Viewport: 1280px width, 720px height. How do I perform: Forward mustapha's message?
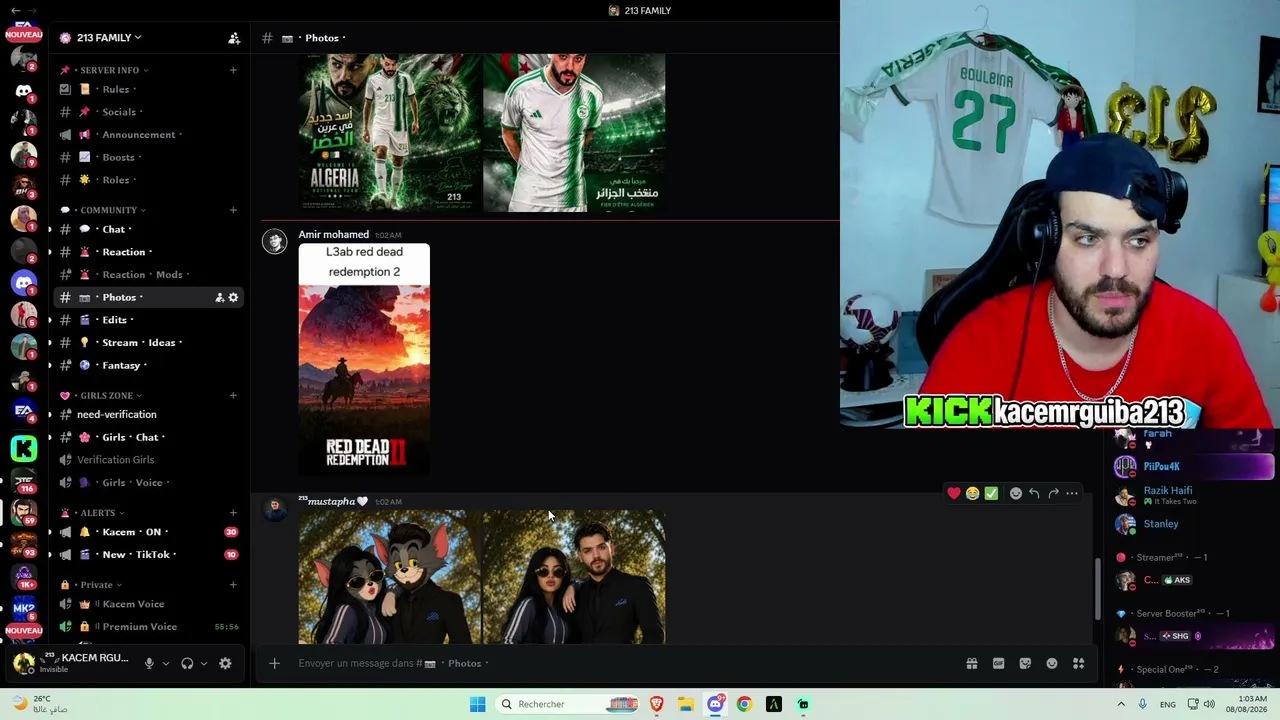[1053, 493]
